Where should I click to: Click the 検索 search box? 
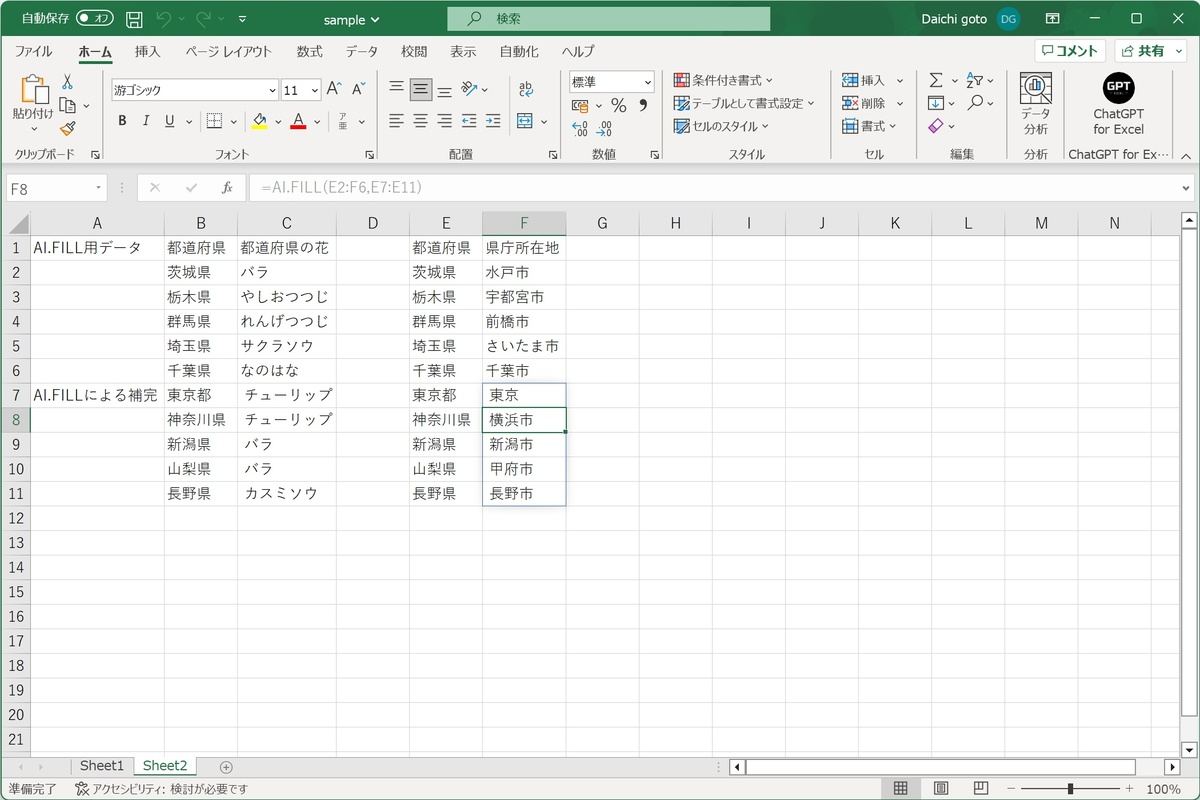pos(609,19)
